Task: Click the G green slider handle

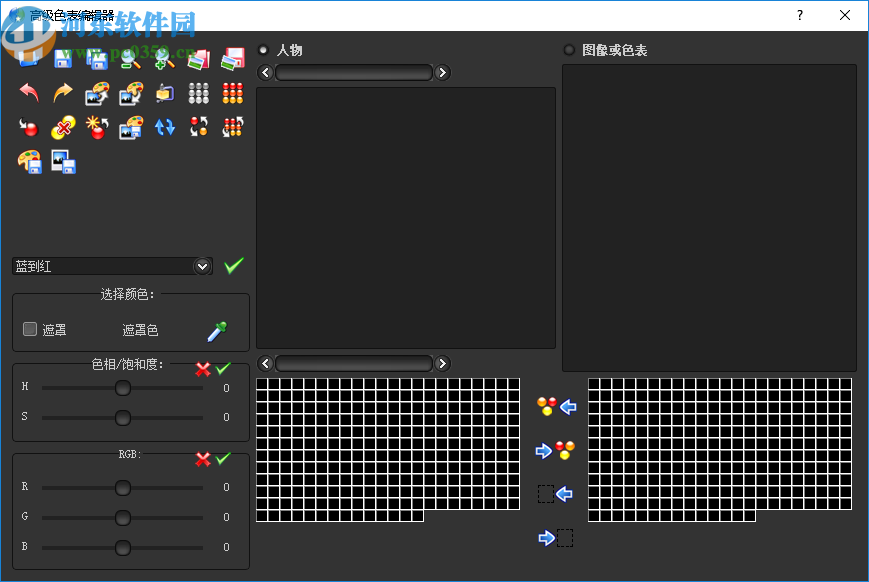Action: (x=123, y=518)
